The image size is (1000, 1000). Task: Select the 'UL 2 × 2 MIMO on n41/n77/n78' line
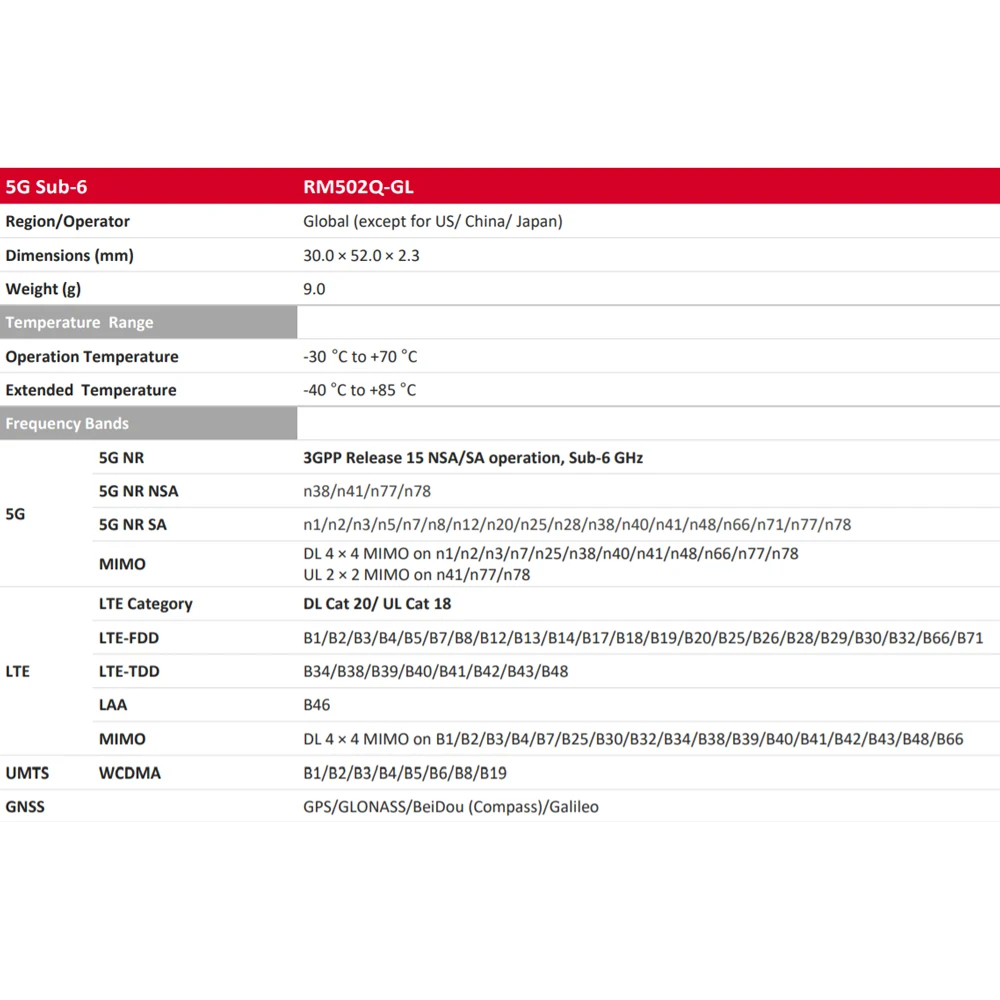point(416,575)
